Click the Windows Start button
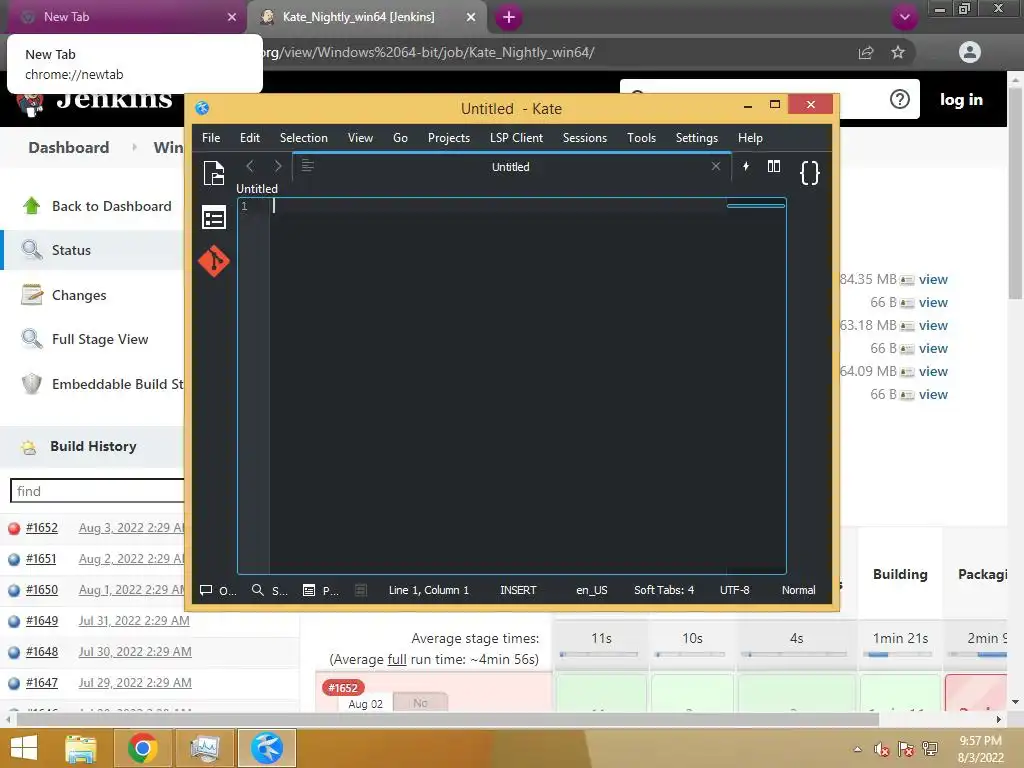 tap(25, 748)
